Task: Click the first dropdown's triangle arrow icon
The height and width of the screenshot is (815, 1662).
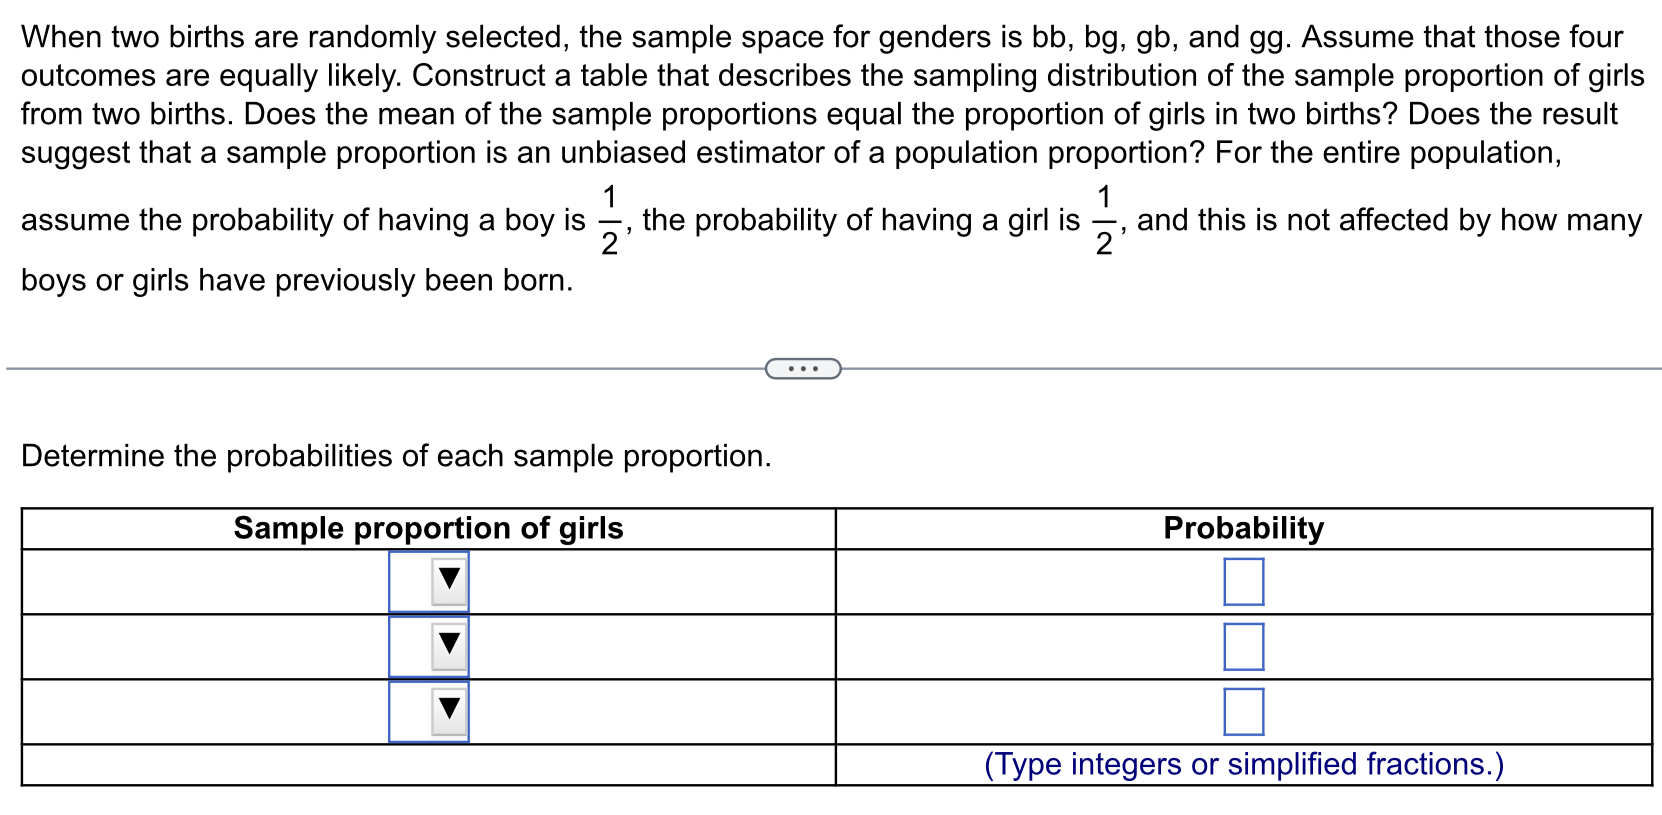Action: click(447, 580)
